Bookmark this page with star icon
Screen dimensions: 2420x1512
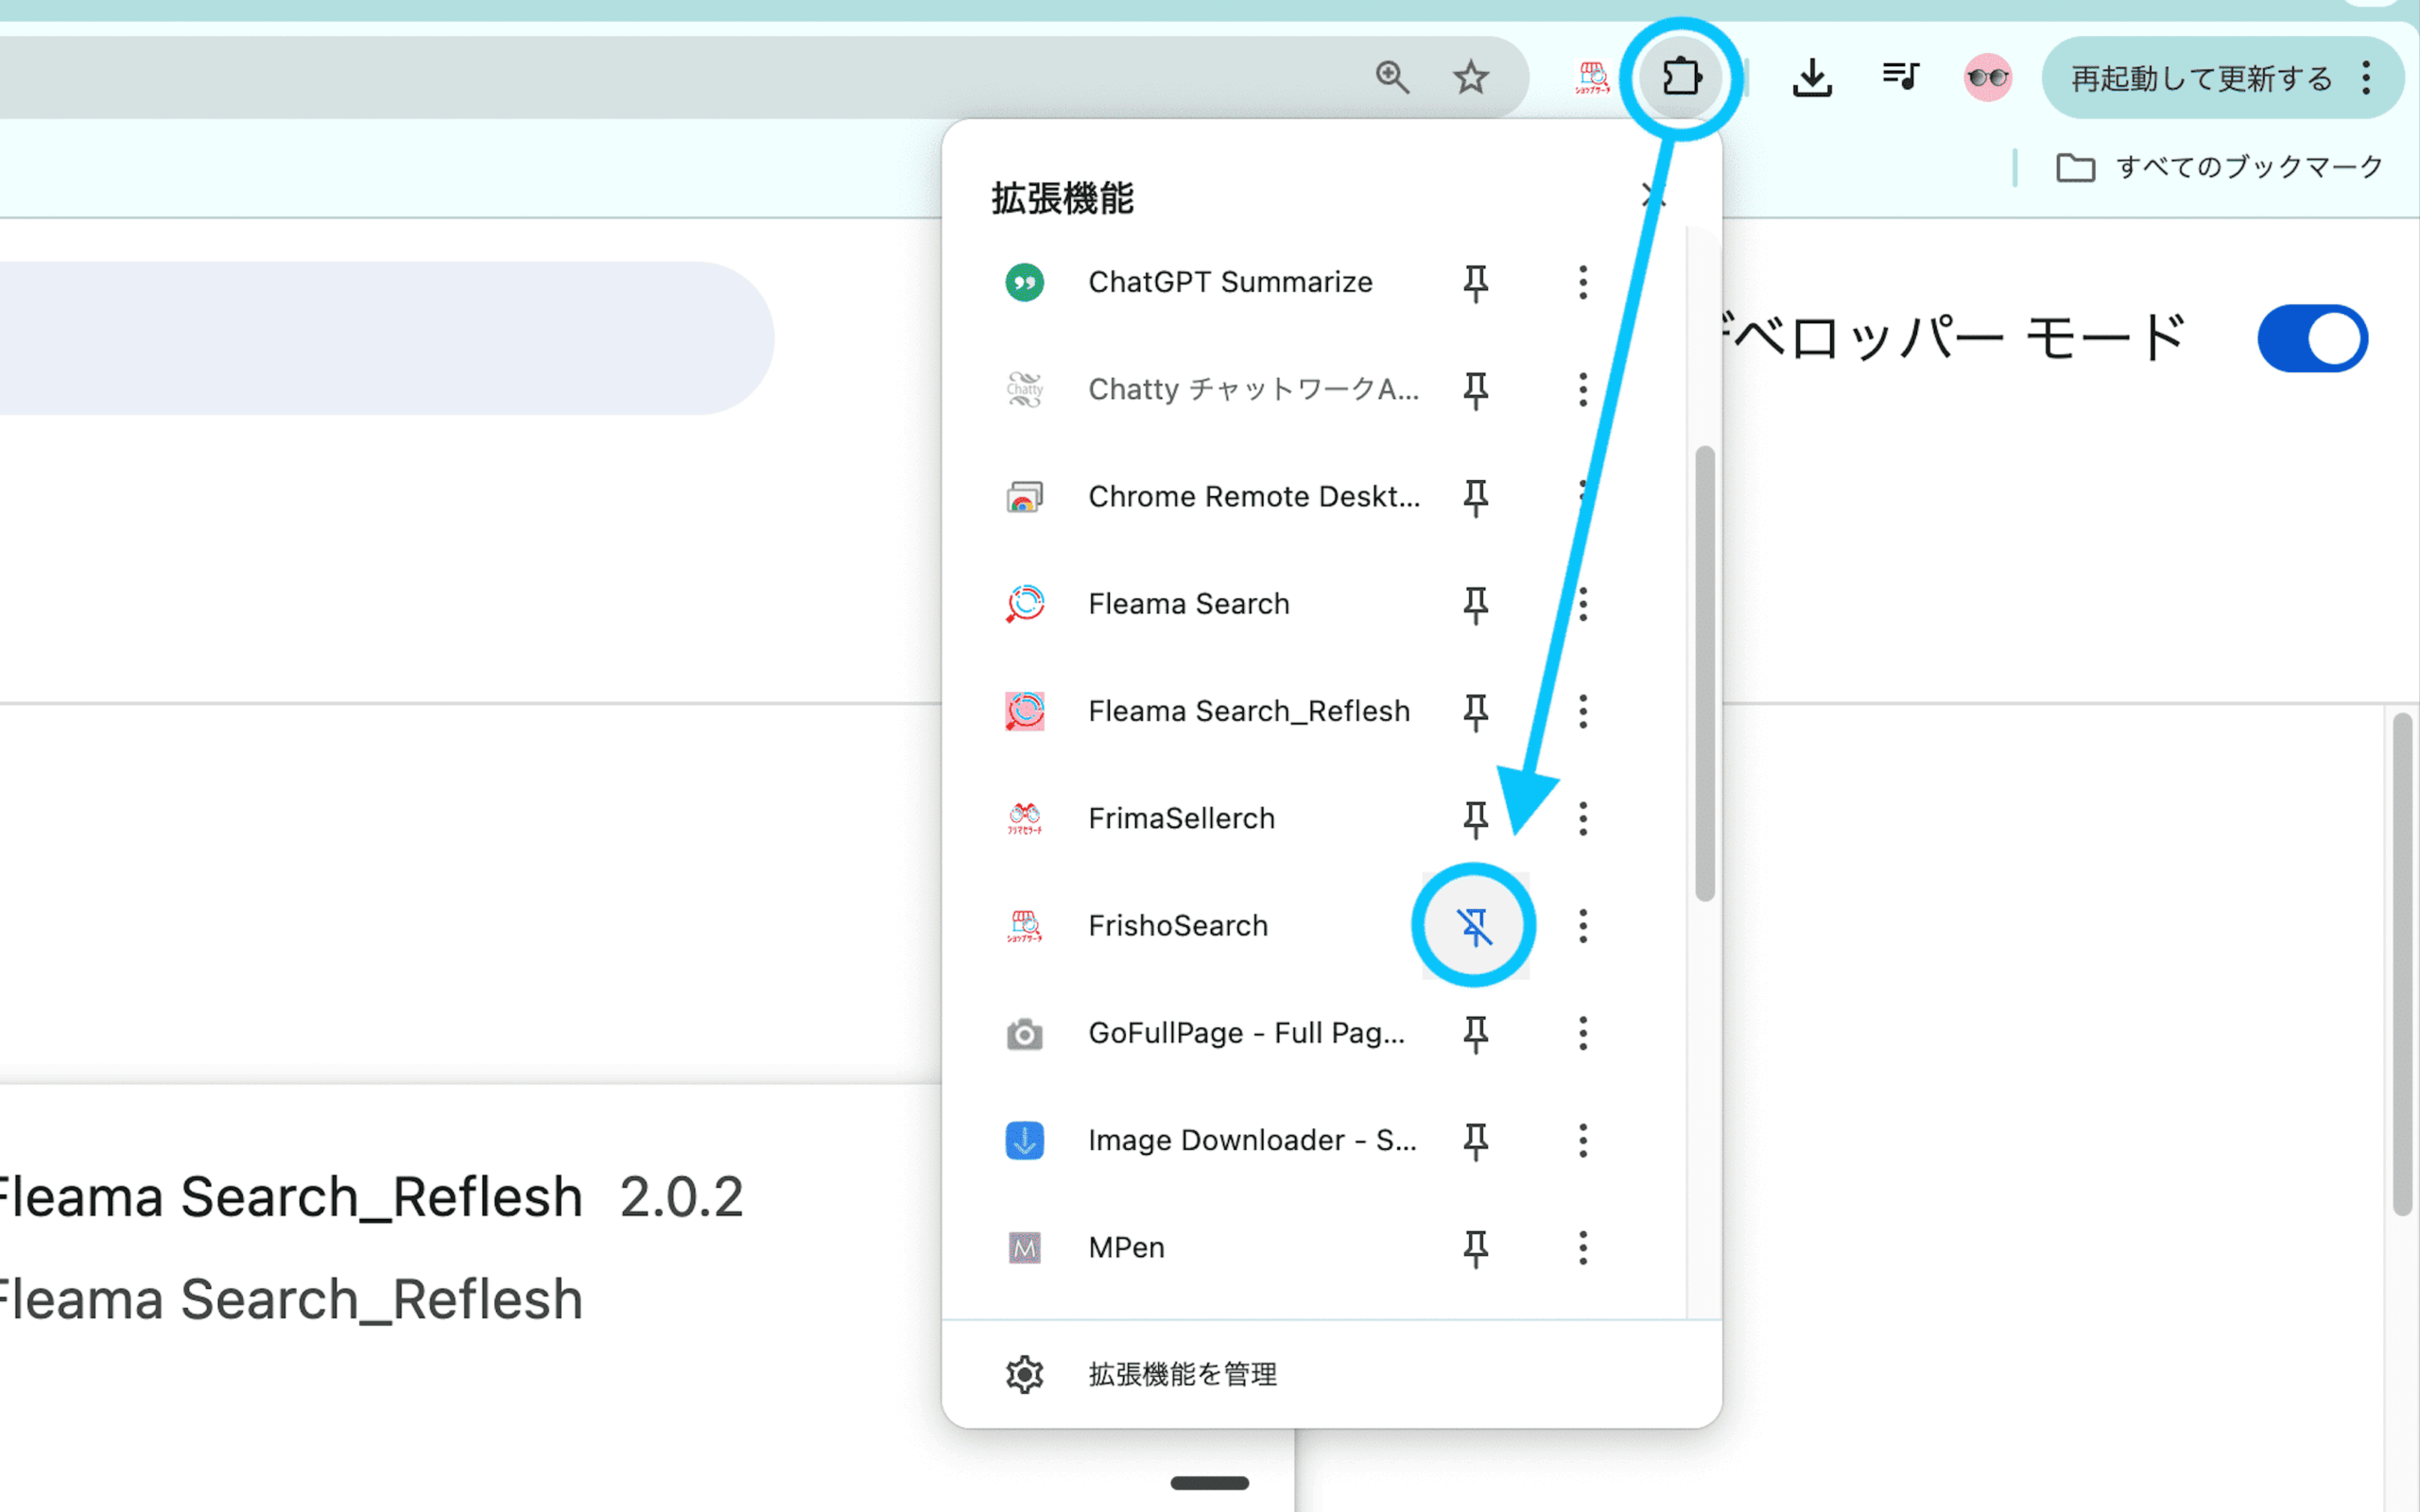[x=1470, y=77]
